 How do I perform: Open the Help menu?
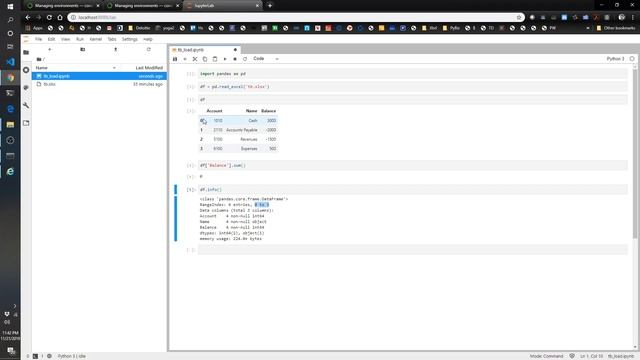click(148, 39)
